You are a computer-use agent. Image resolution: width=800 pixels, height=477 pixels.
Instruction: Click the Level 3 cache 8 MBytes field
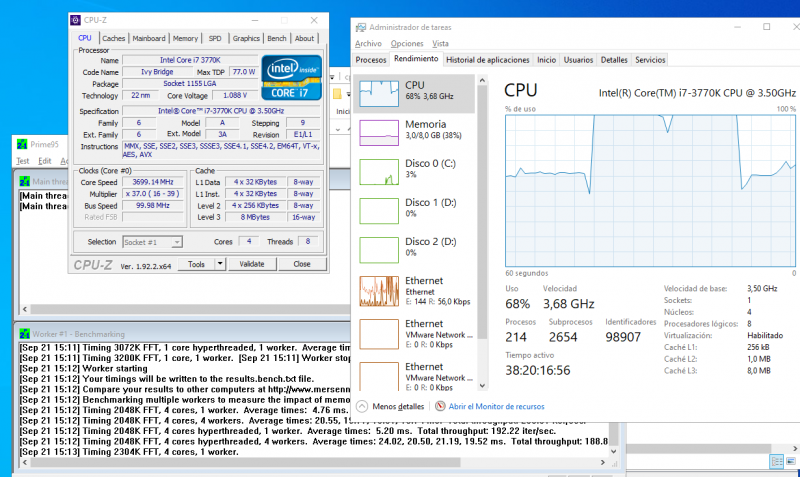[255, 217]
